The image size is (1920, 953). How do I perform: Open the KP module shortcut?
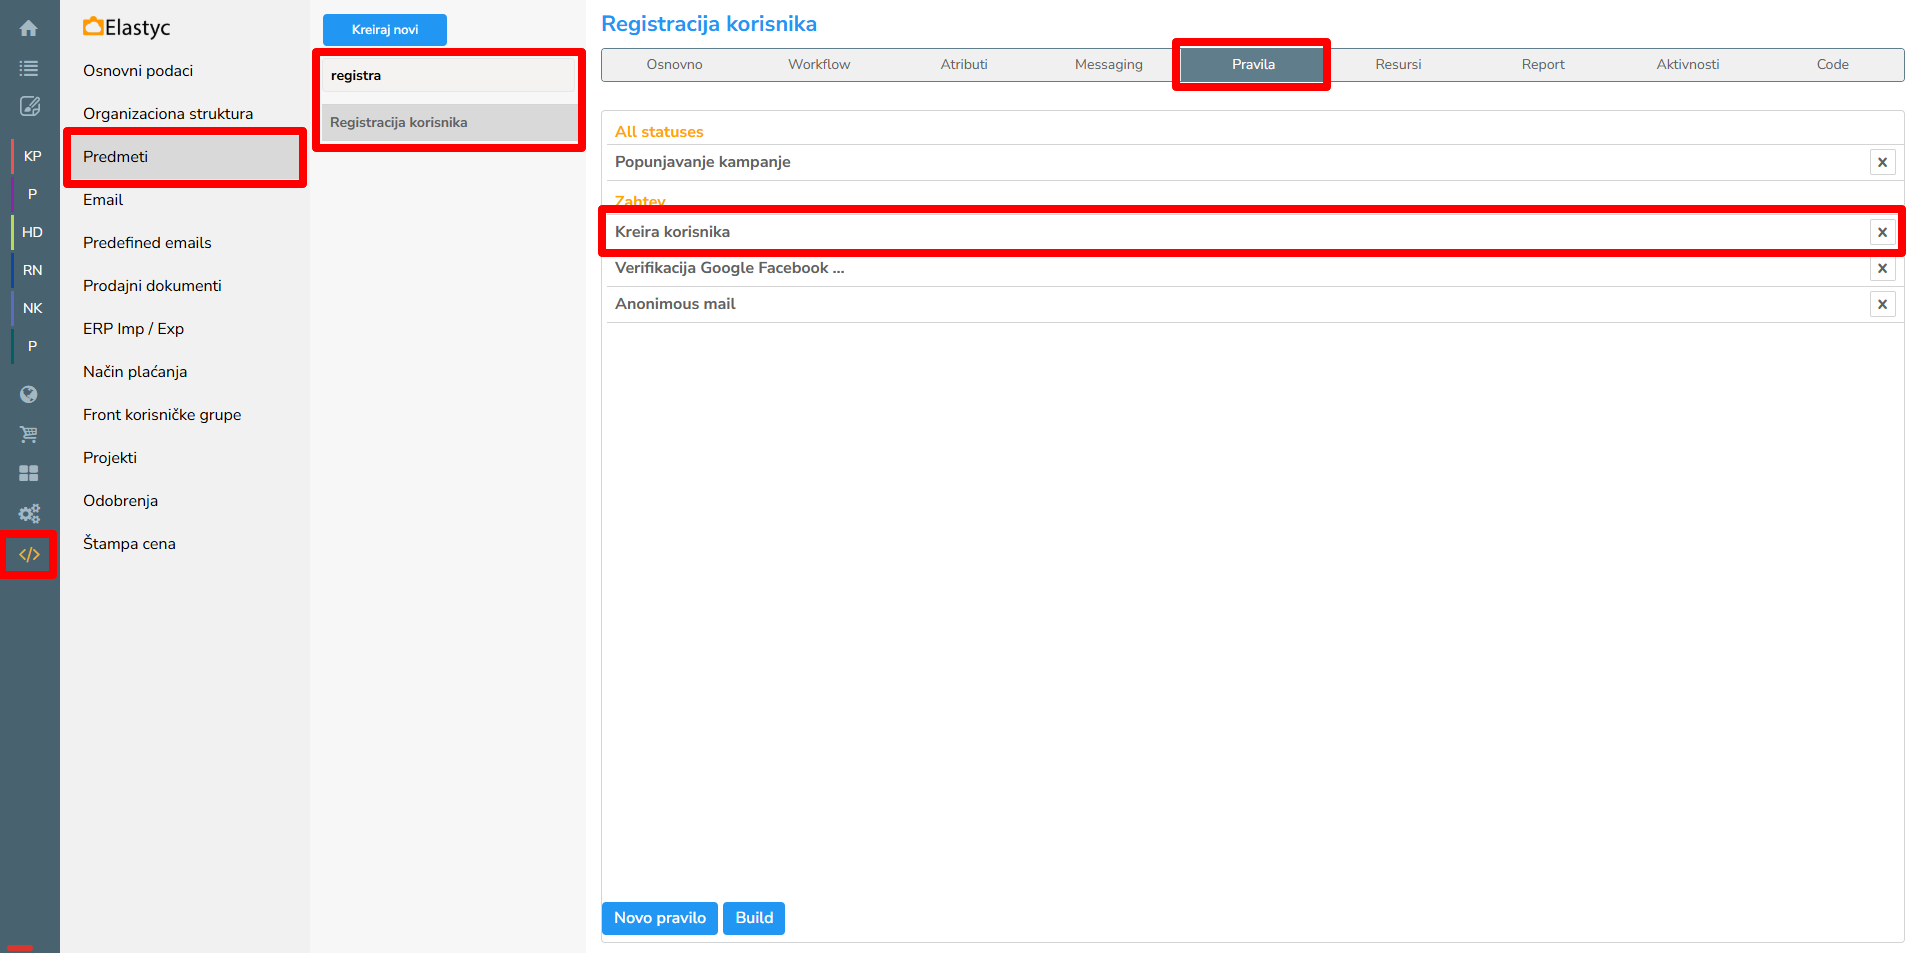(32, 156)
